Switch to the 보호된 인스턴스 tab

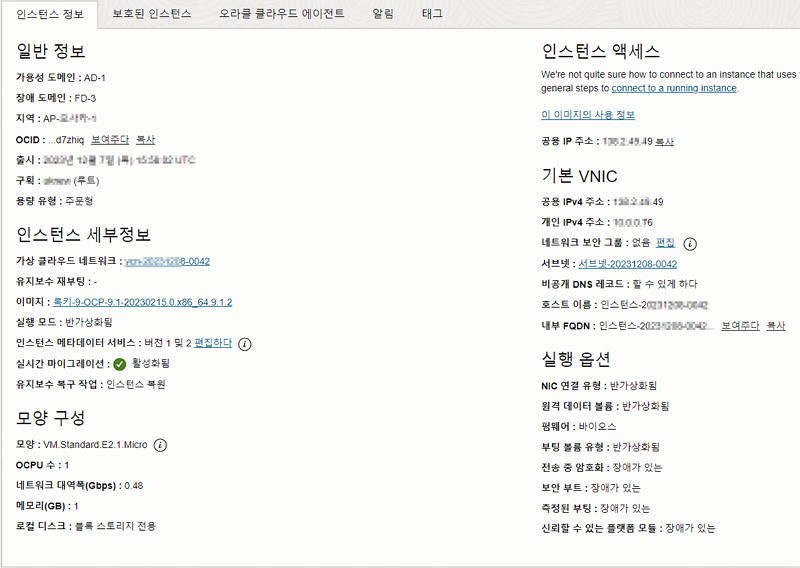pos(152,14)
